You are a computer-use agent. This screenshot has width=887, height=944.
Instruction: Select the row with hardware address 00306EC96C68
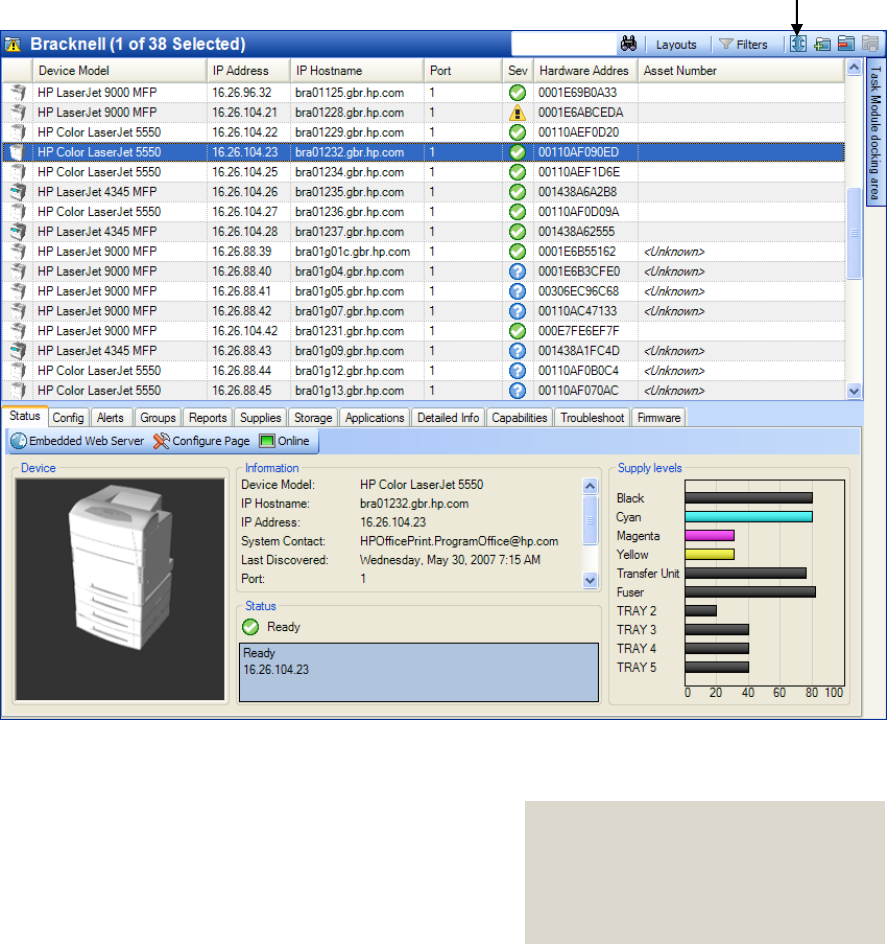click(423, 291)
